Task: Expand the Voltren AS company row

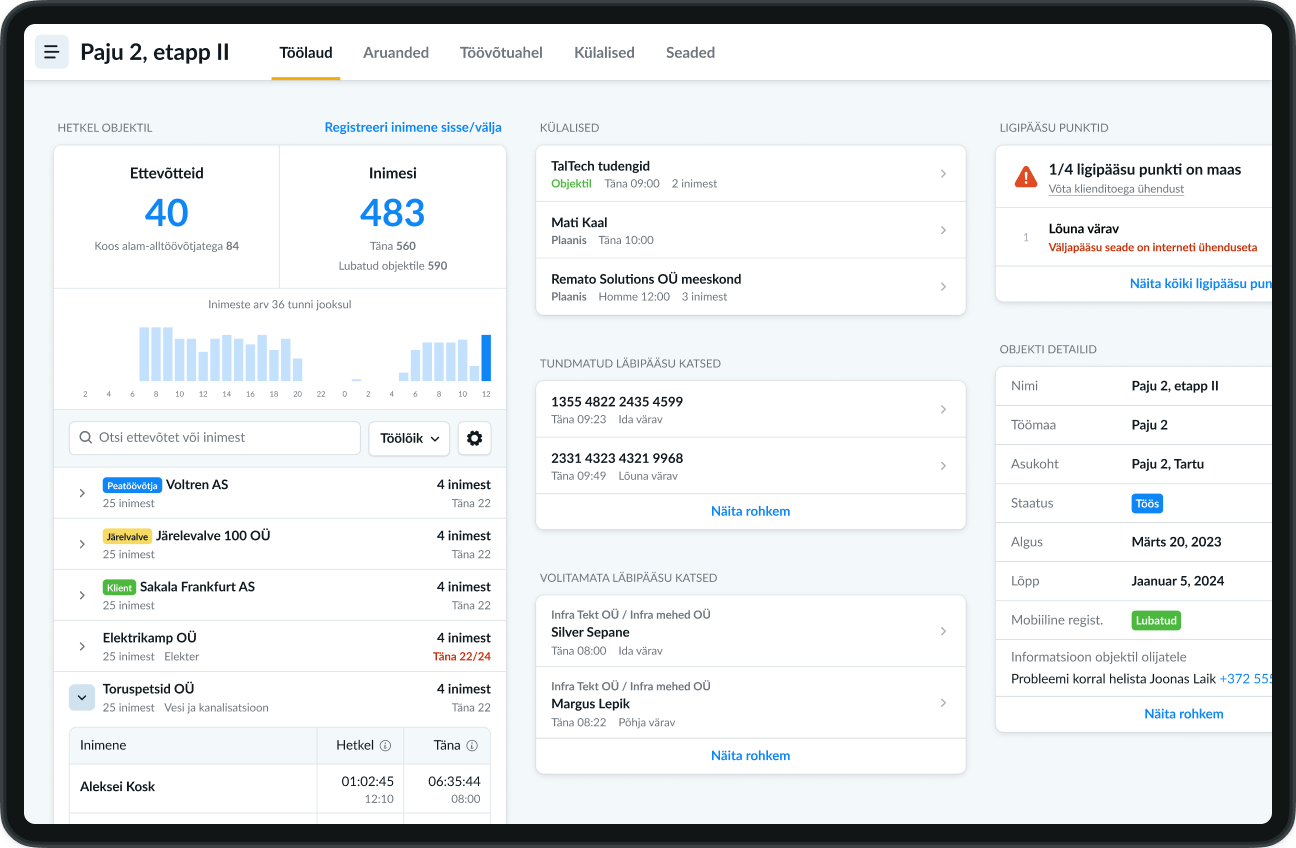Action: click(82, 493)
